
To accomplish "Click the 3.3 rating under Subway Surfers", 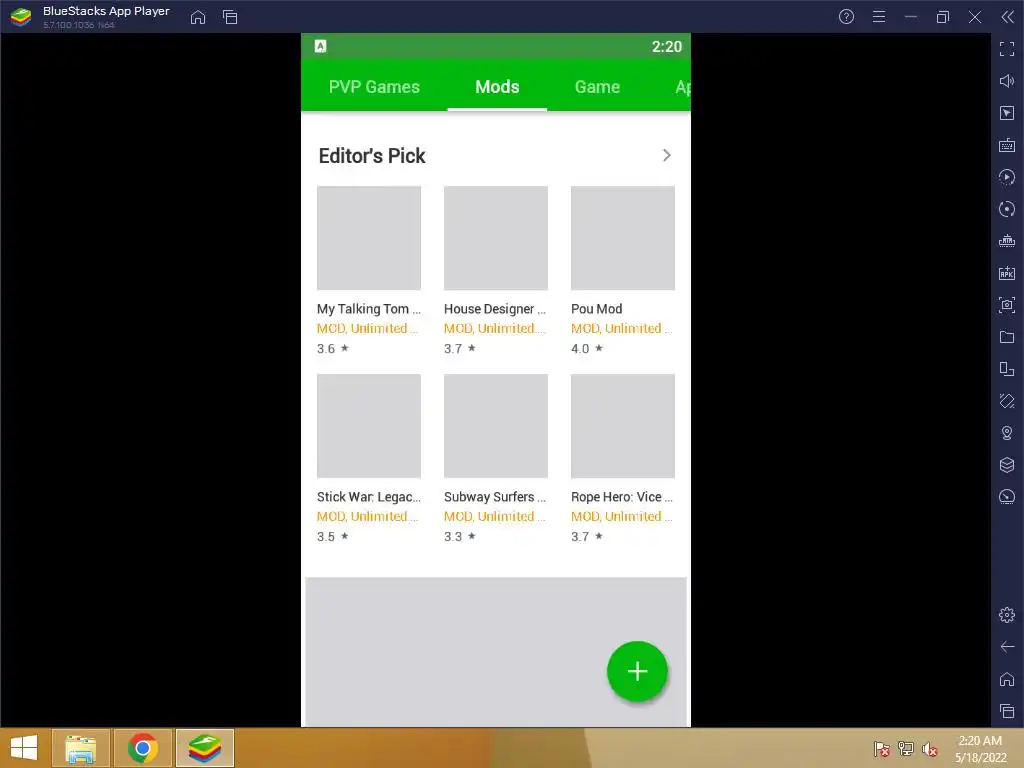I will [460, 537].
